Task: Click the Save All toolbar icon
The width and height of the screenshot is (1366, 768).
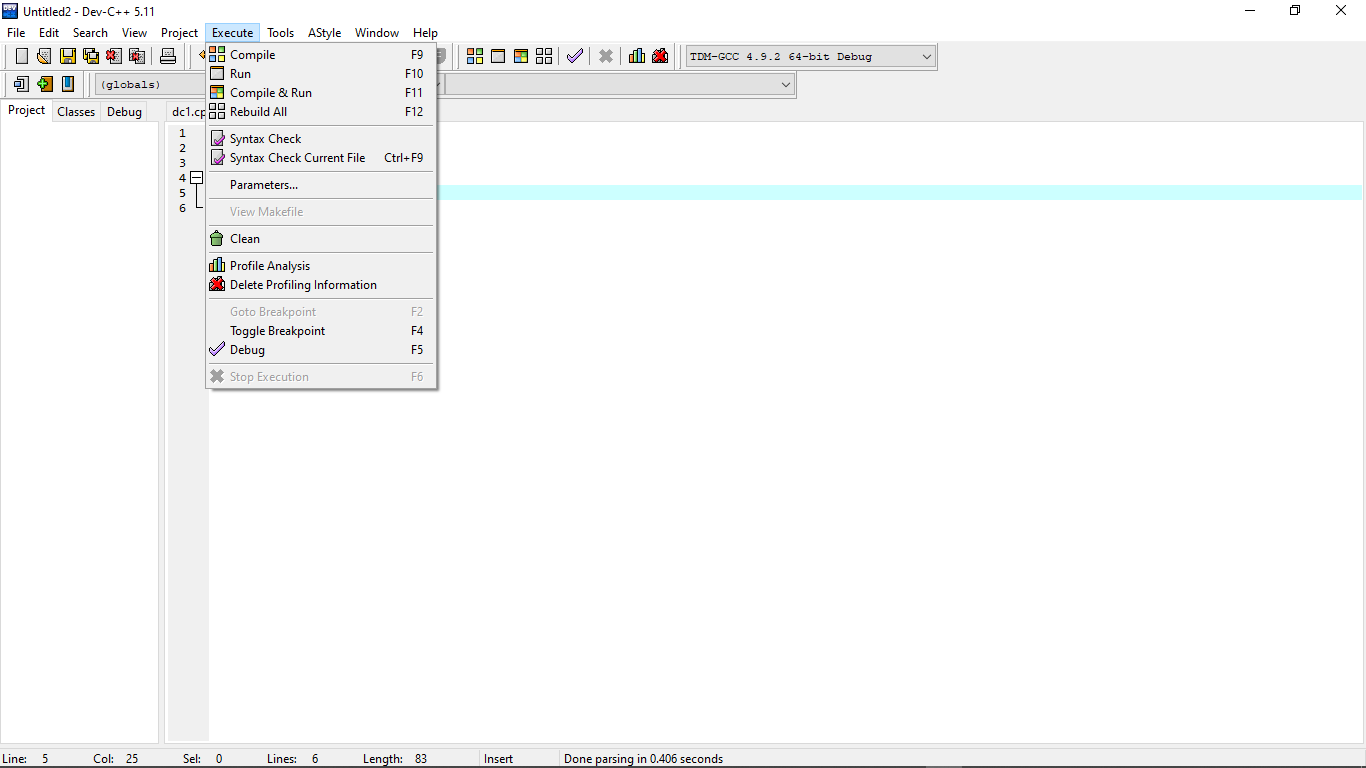Action: [90, 56]
